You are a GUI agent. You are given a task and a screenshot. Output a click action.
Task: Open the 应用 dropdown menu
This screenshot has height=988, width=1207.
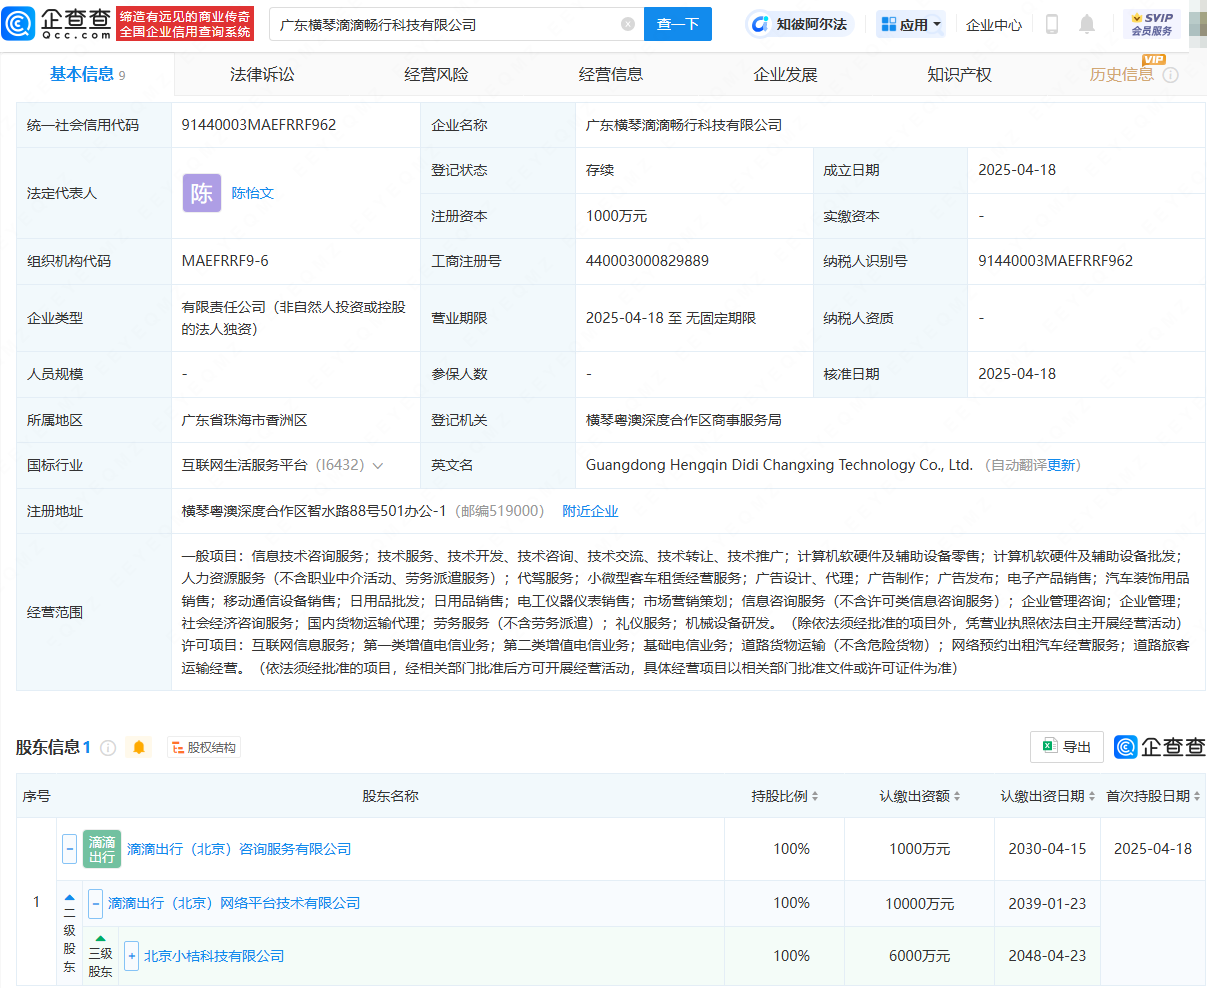[x=910, y=23]
